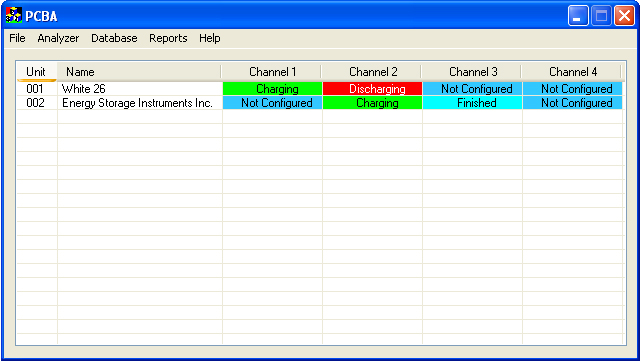Click the red Discharging cell
The height and width of the screenshot is (361, 640).
[x=372, y=89]
